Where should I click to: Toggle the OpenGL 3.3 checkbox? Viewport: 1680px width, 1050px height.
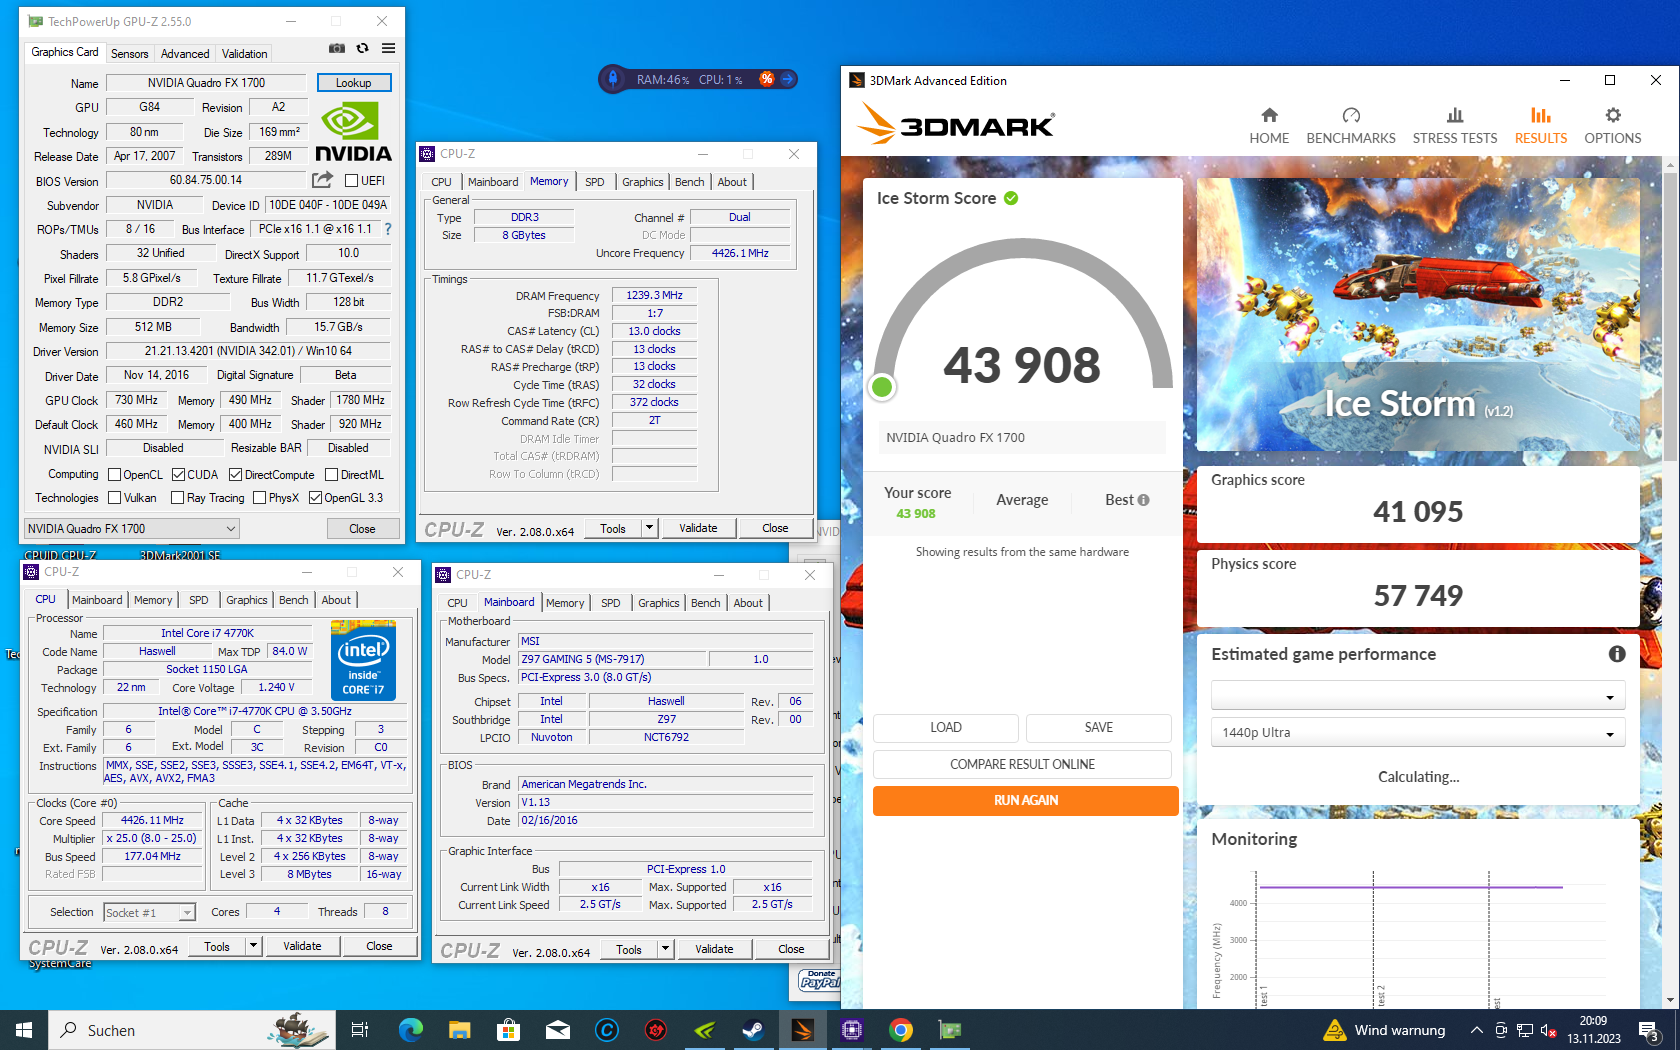[x=315, y=498]
